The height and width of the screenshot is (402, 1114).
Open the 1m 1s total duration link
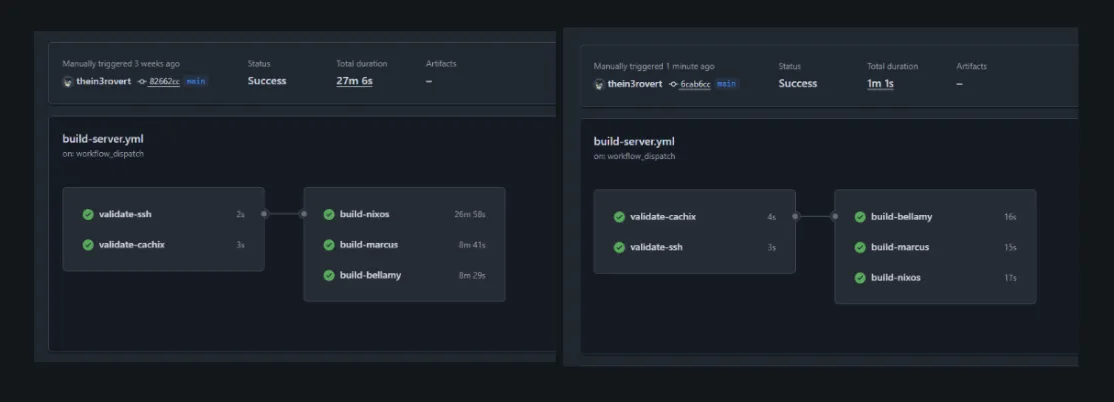880,84
